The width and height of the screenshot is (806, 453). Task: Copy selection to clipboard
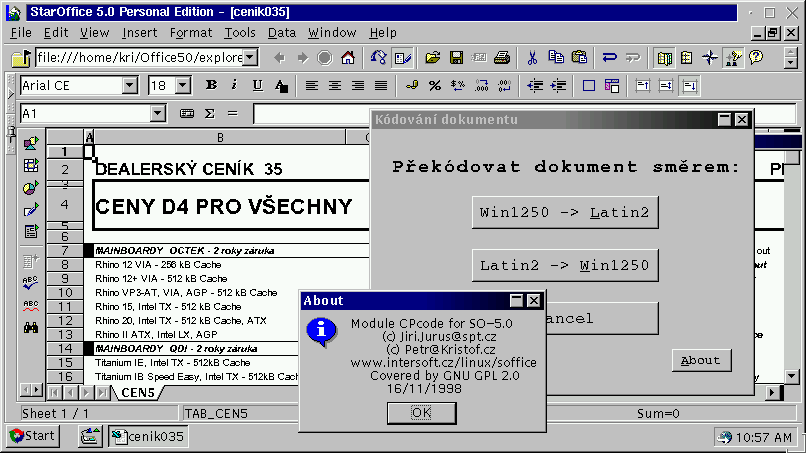tap(556, 58)
